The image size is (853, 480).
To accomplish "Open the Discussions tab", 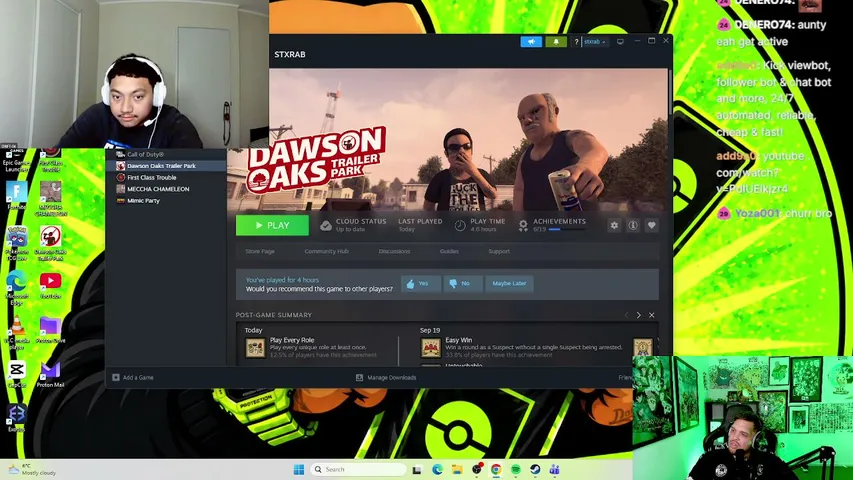I will point(394,251).
